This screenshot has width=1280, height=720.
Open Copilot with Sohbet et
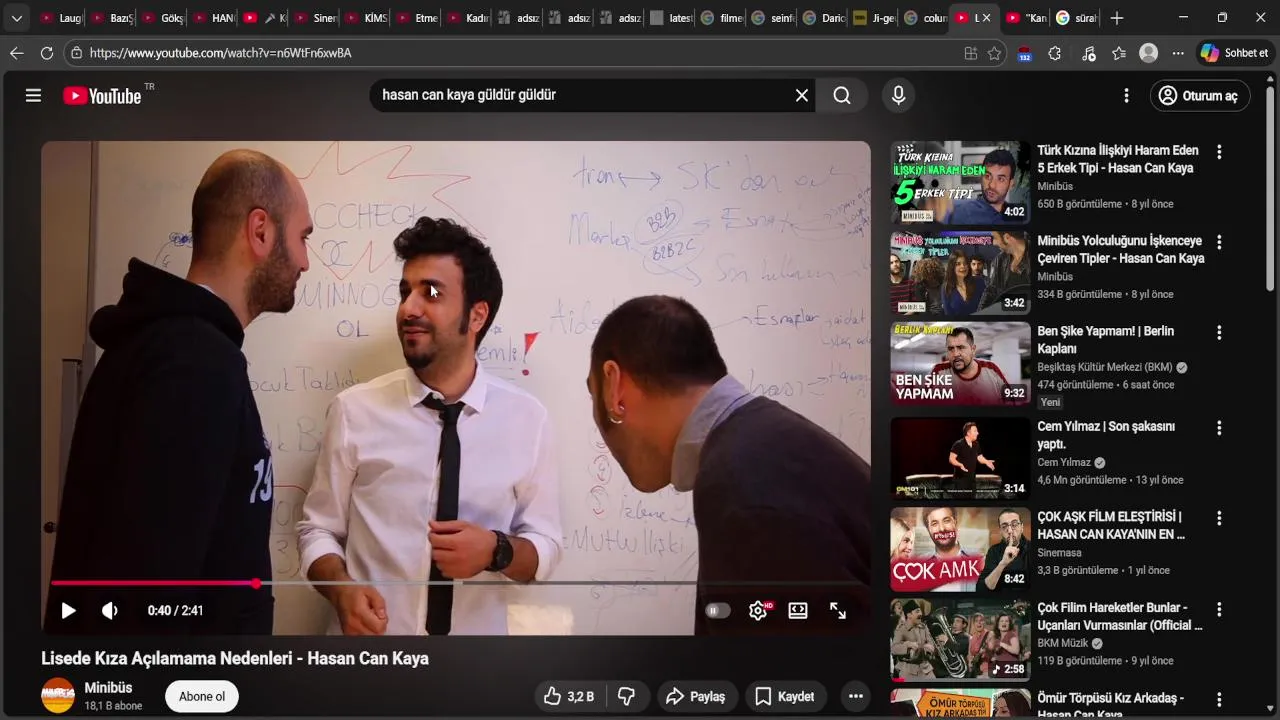[x=1235, y=53]
